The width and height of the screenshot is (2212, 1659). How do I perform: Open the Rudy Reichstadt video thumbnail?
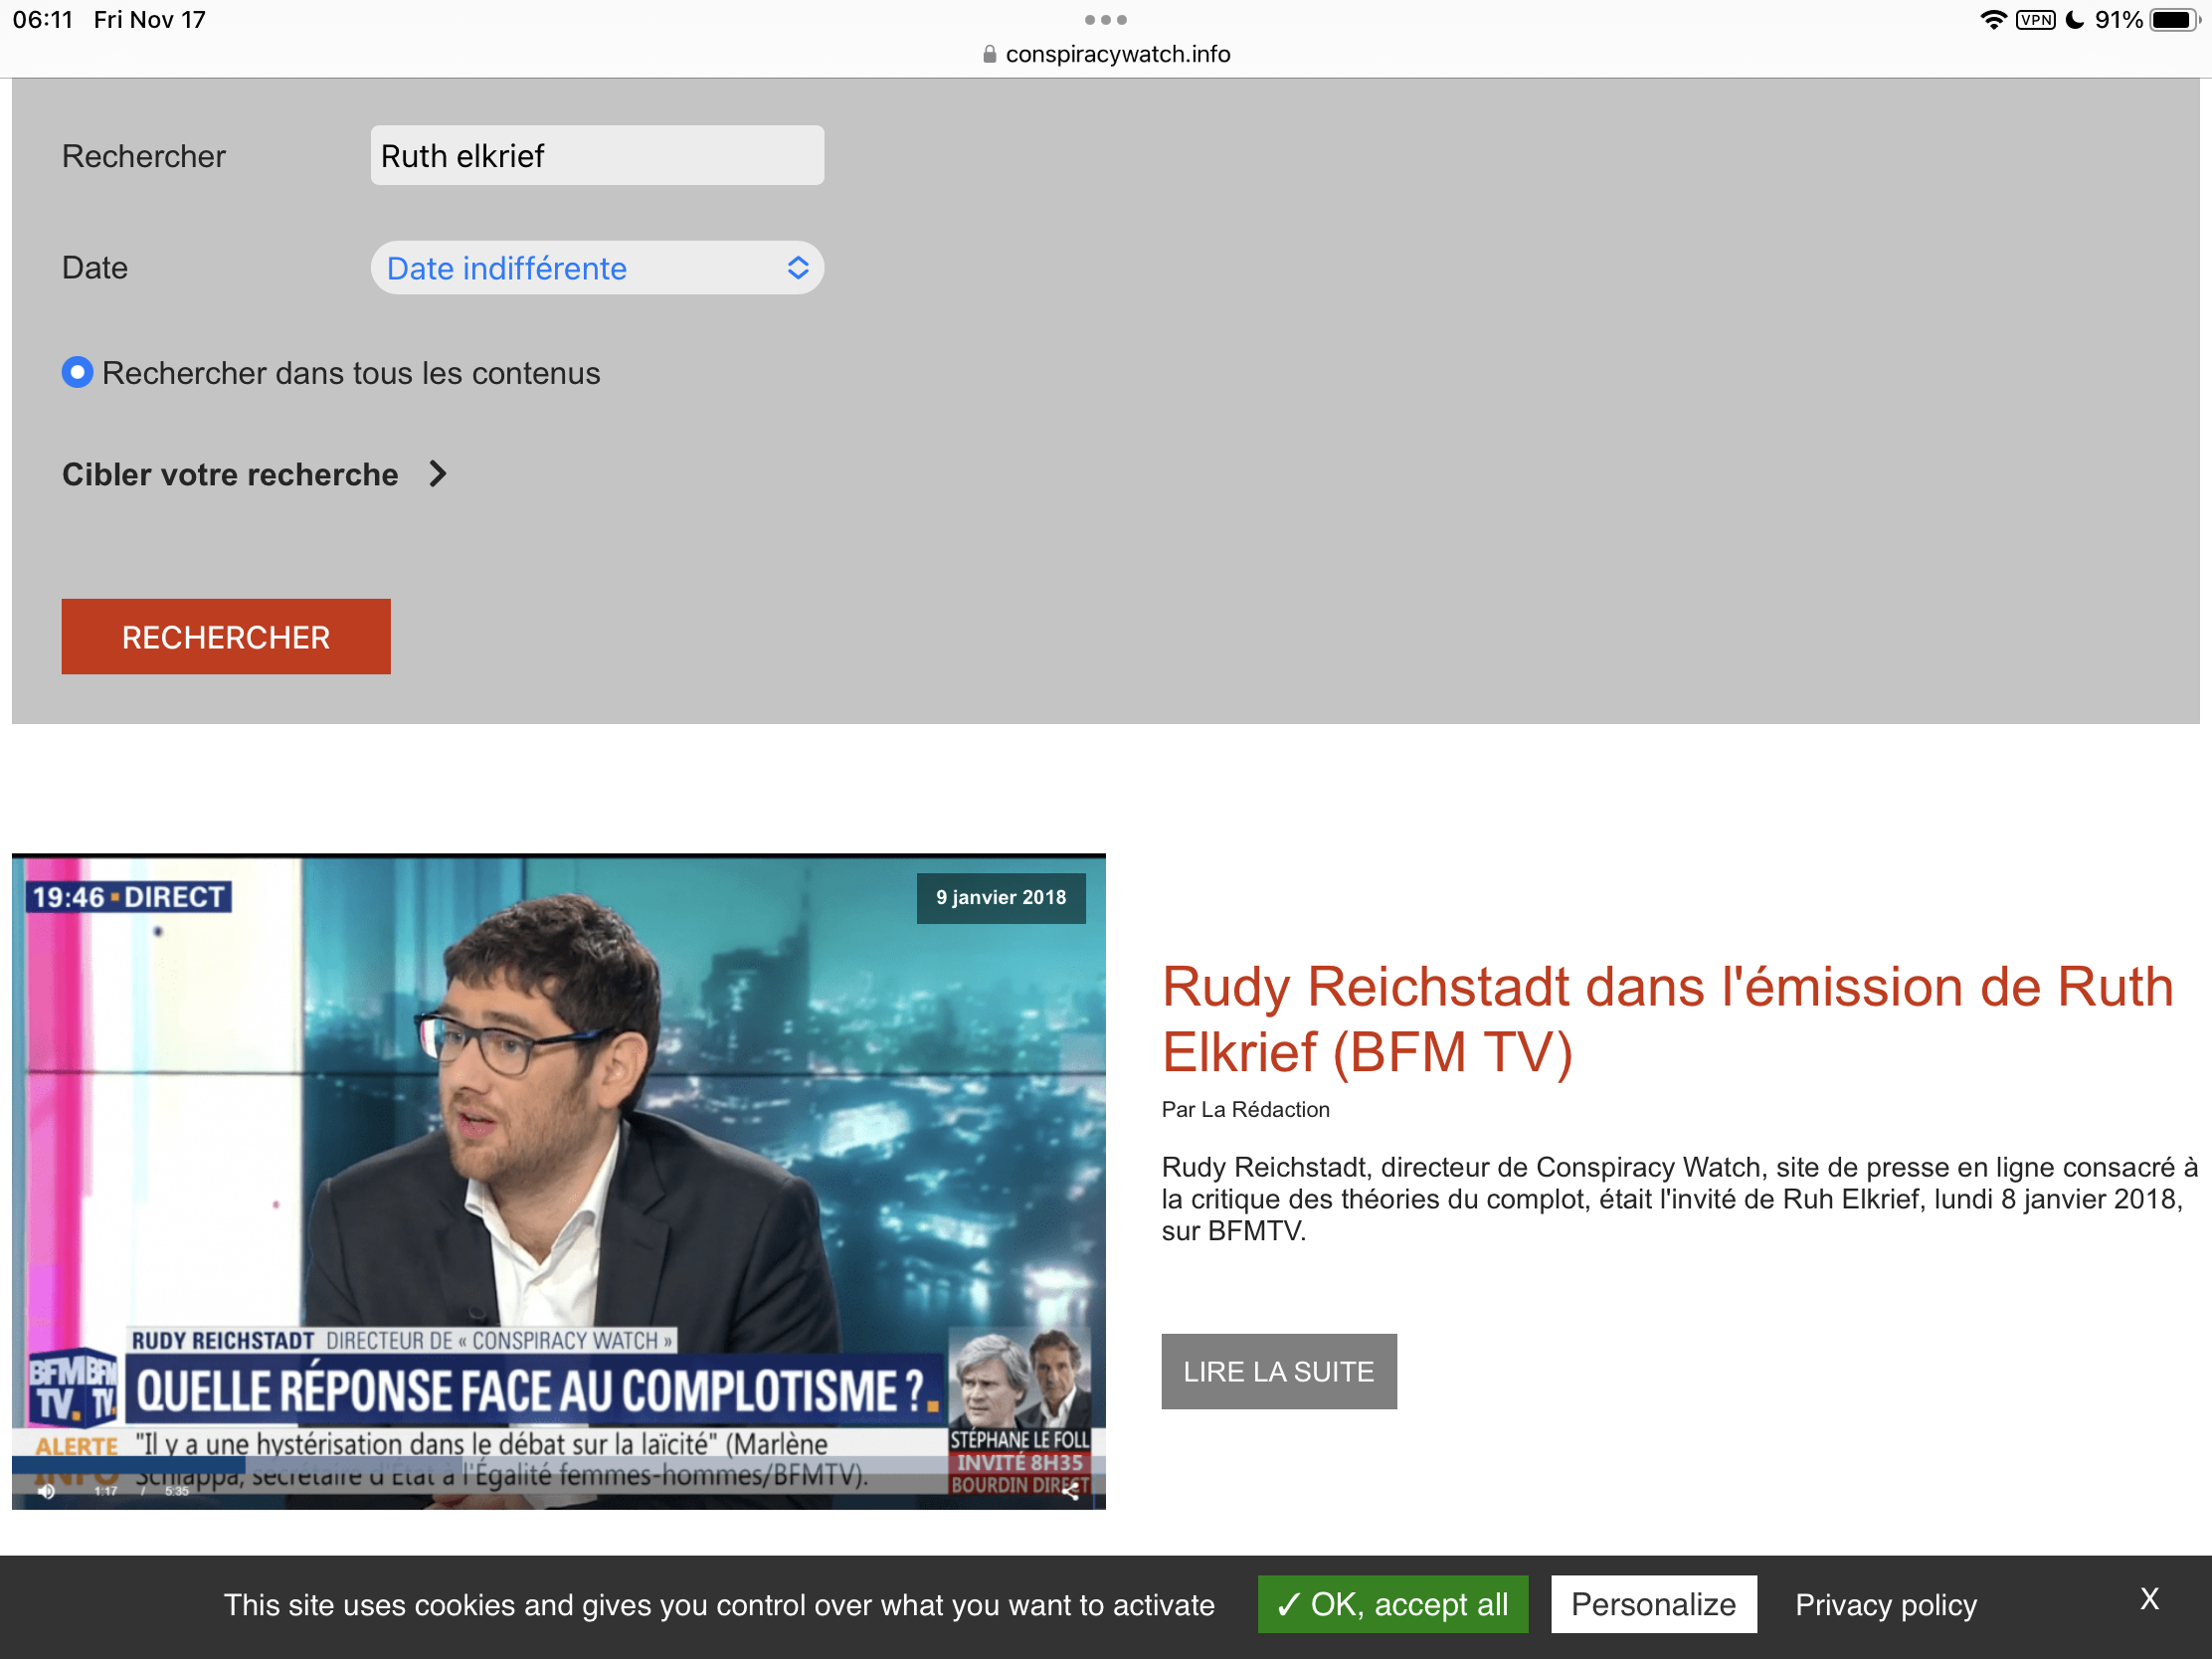[558, 1181]
